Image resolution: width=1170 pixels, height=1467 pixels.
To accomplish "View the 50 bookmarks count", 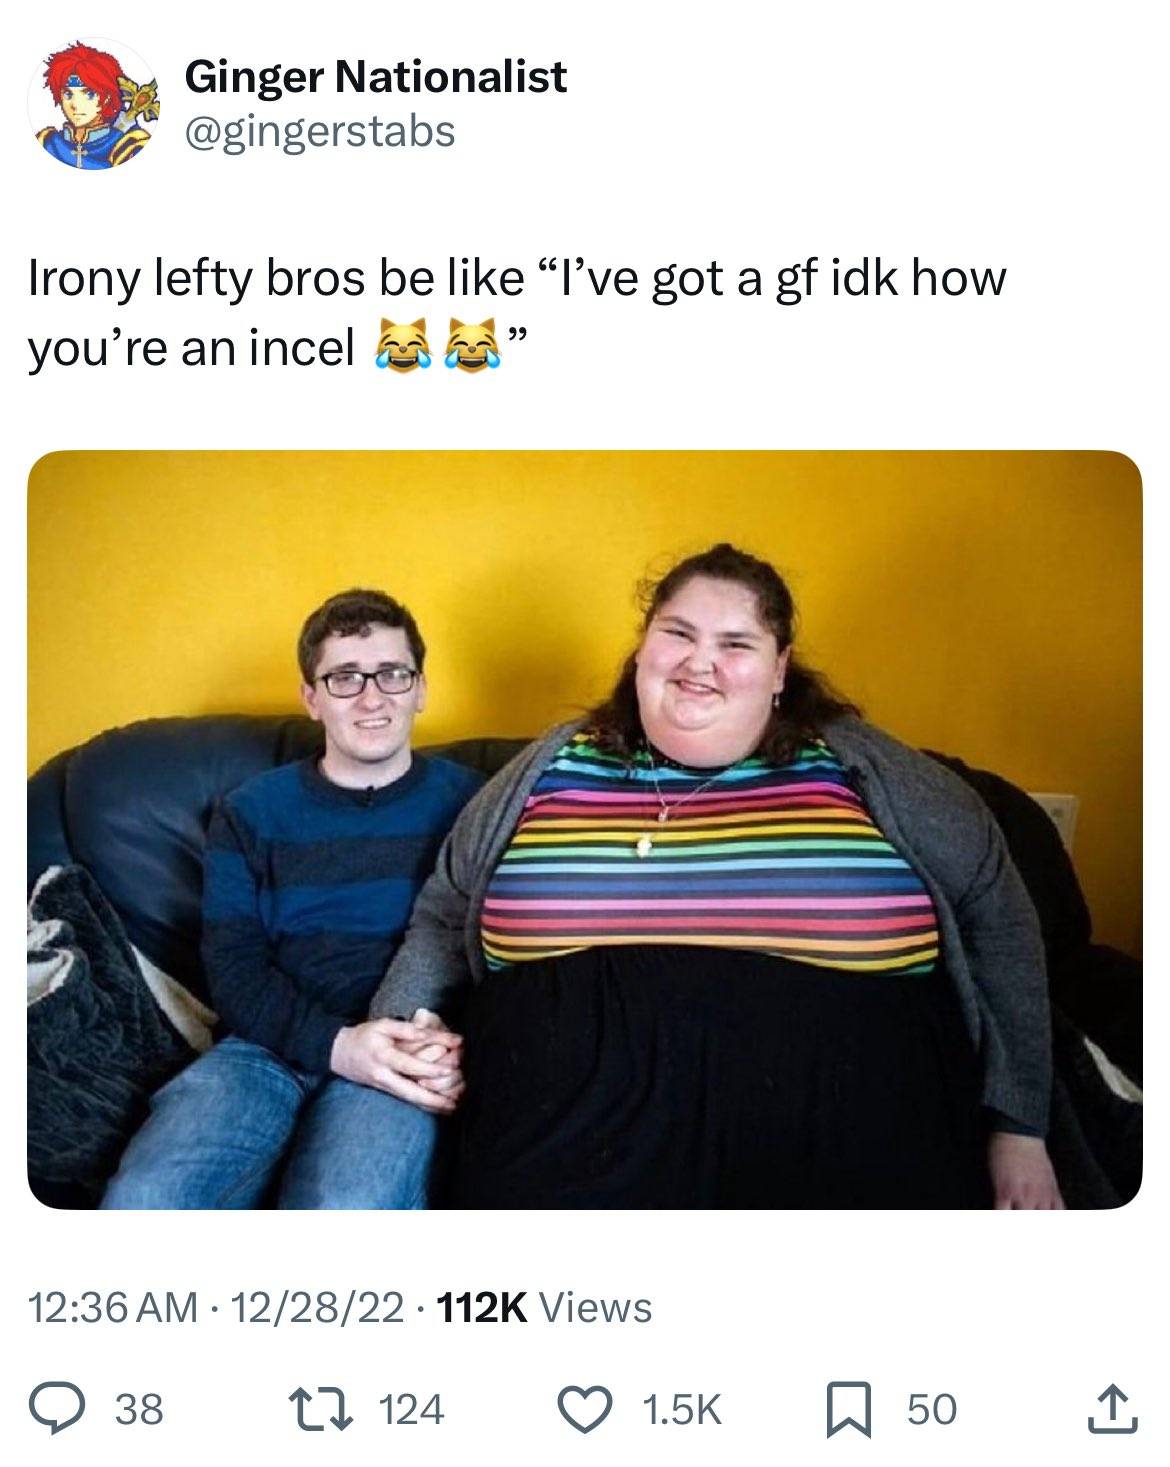I will click(x=932, y=1410).
